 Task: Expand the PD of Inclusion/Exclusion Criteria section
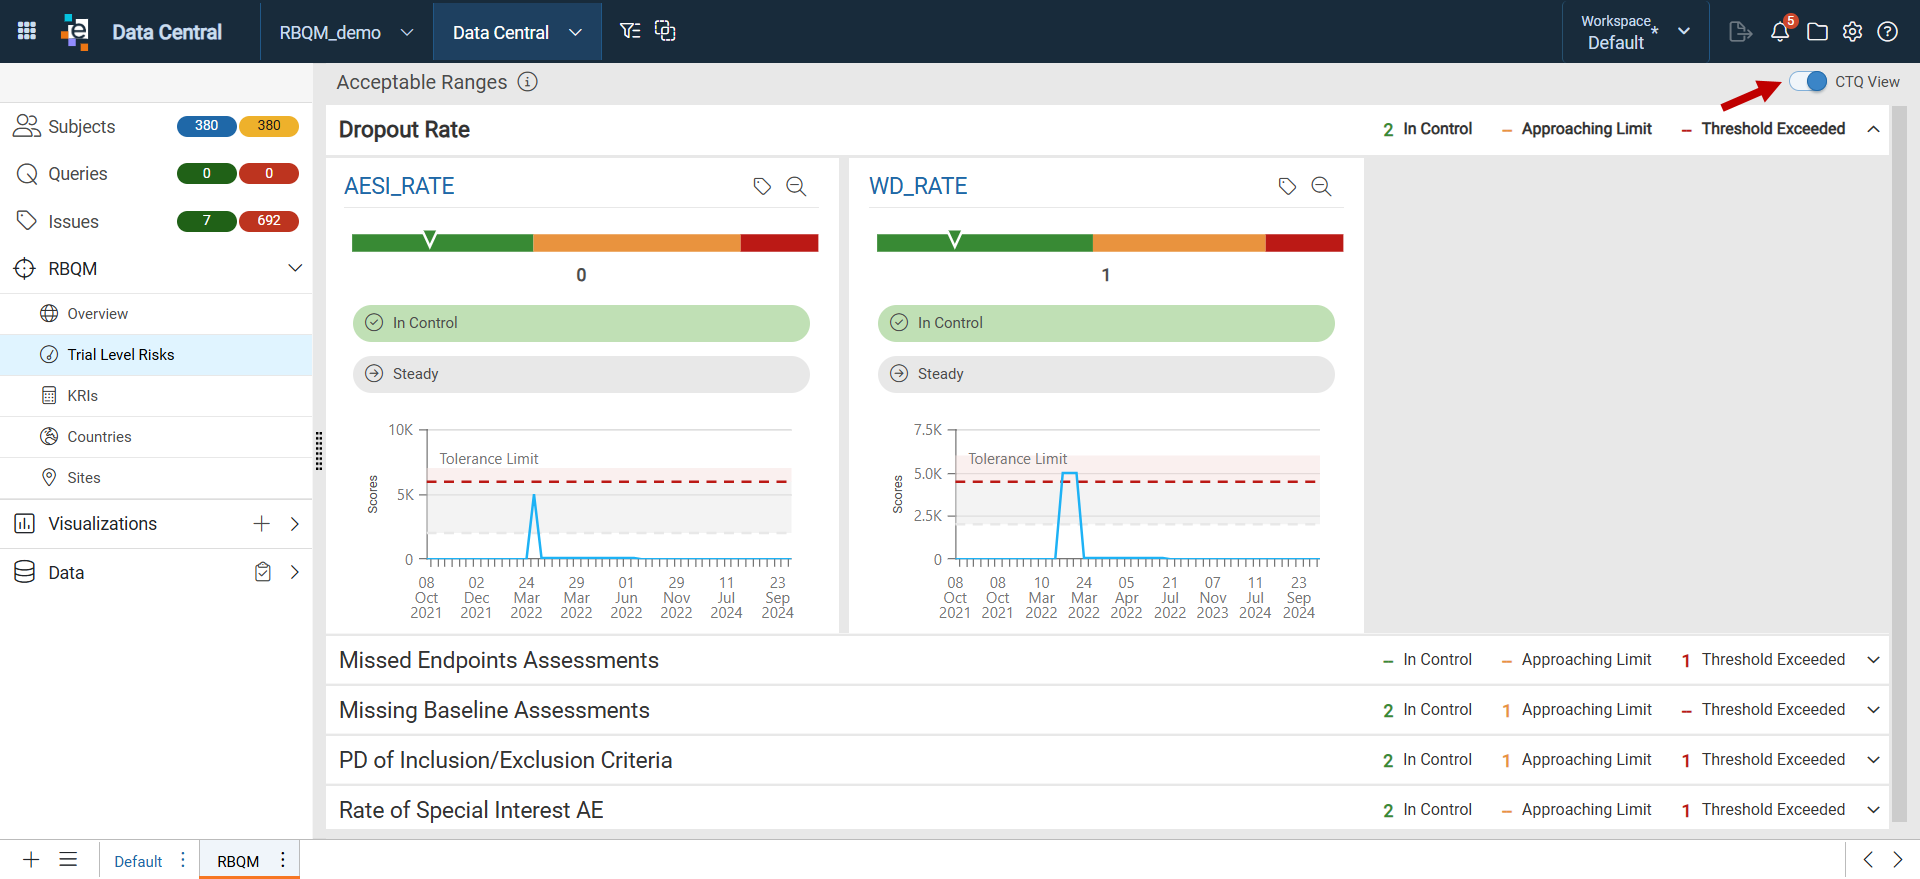click(x=1874, y=760)
